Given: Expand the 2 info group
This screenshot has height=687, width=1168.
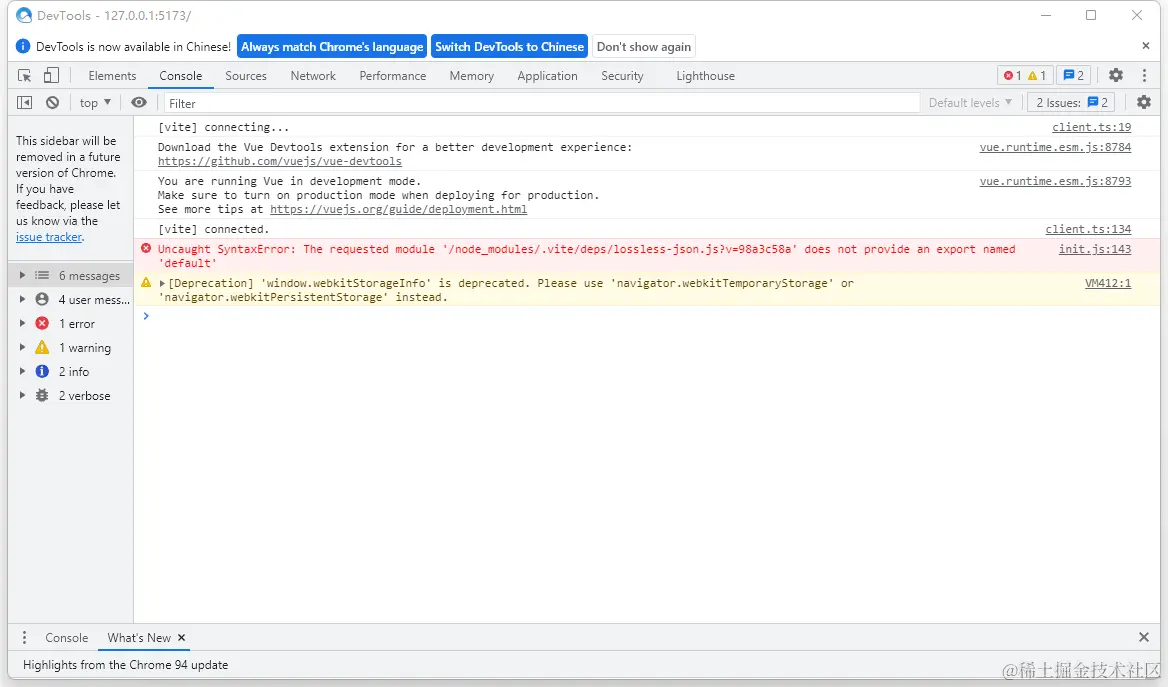Looking at the screenshot, I should pos(22,371).
